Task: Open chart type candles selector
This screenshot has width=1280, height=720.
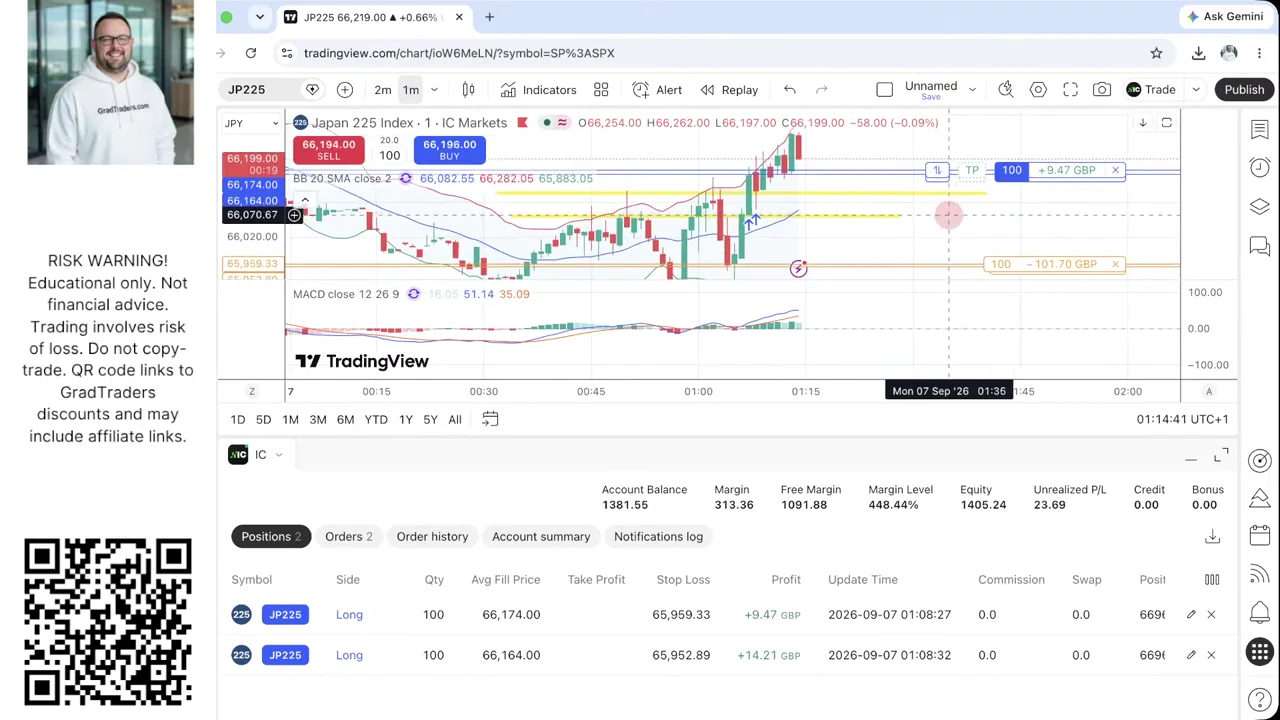Action: (x=468, y=90)
